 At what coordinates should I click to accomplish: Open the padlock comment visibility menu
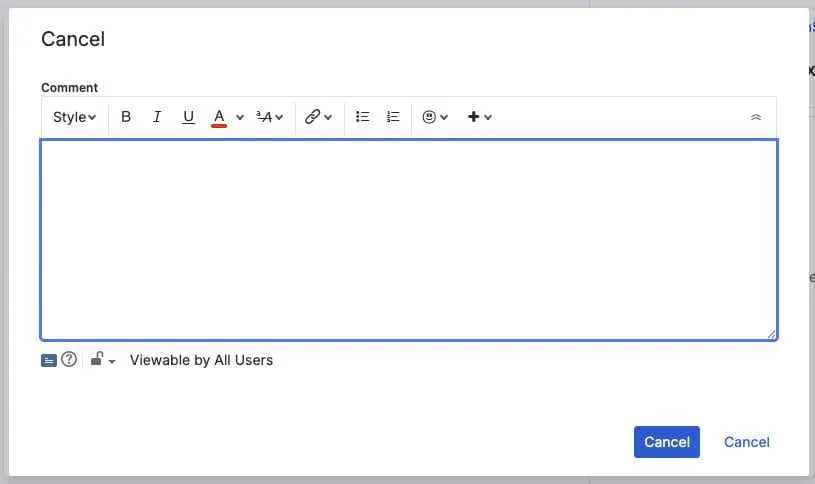click(102, 360)
